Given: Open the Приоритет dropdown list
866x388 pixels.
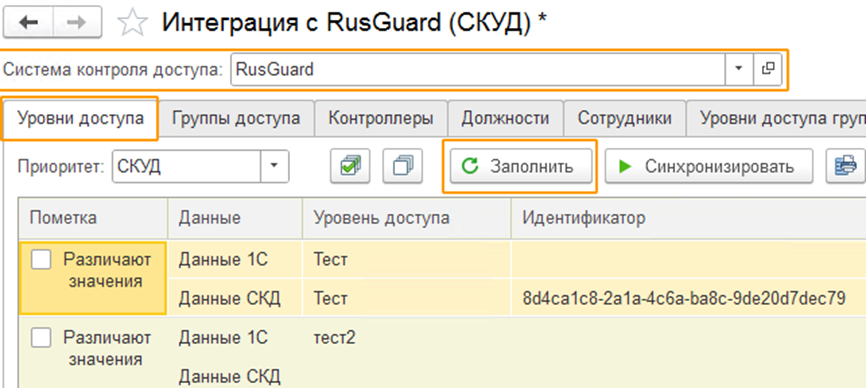Looking at the screenshot, I should coord(274,166).
